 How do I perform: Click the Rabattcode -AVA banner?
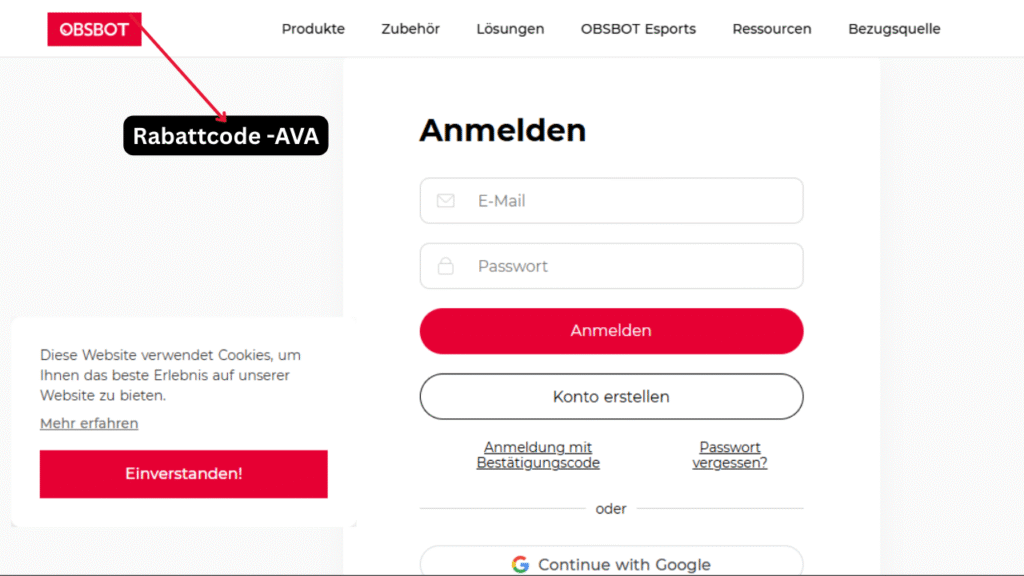pyautogui.click(x=225, y=135)
